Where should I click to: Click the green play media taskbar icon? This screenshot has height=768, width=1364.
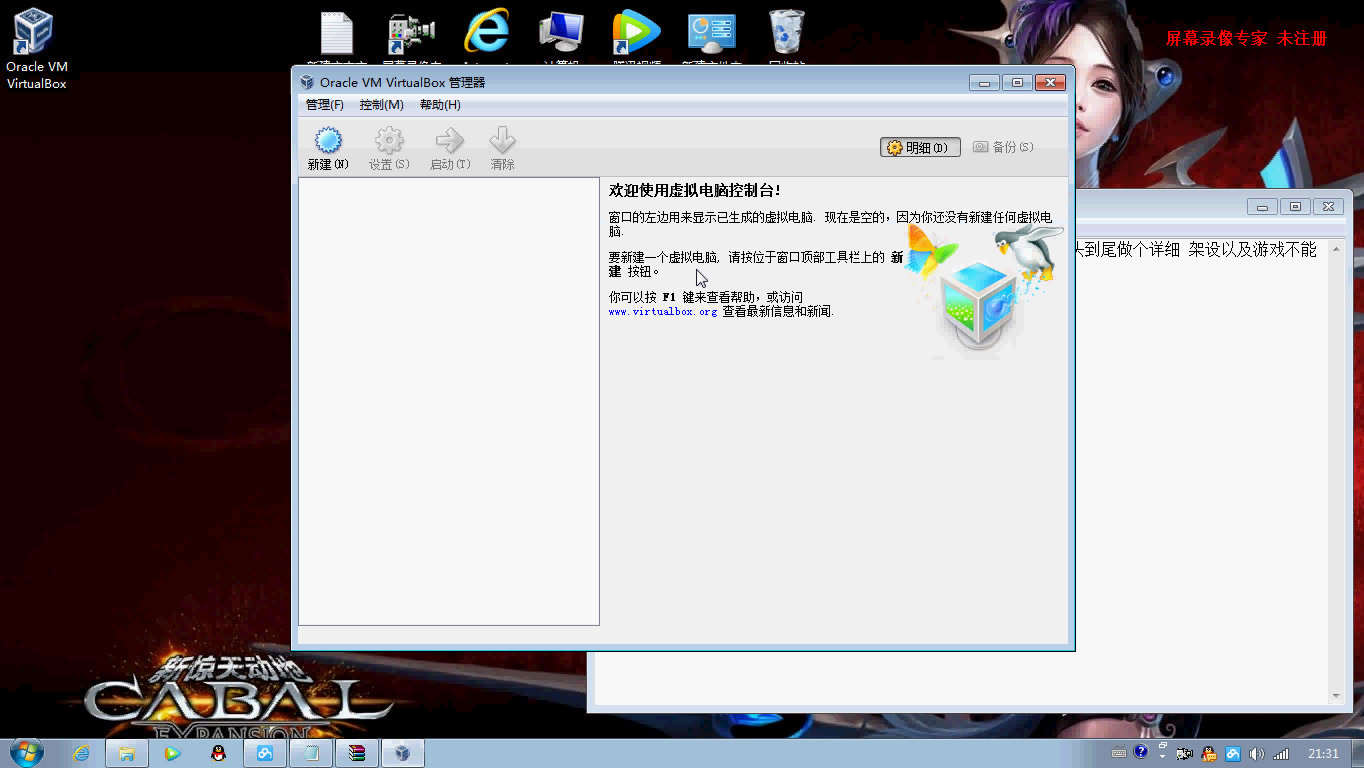(173, 753)
